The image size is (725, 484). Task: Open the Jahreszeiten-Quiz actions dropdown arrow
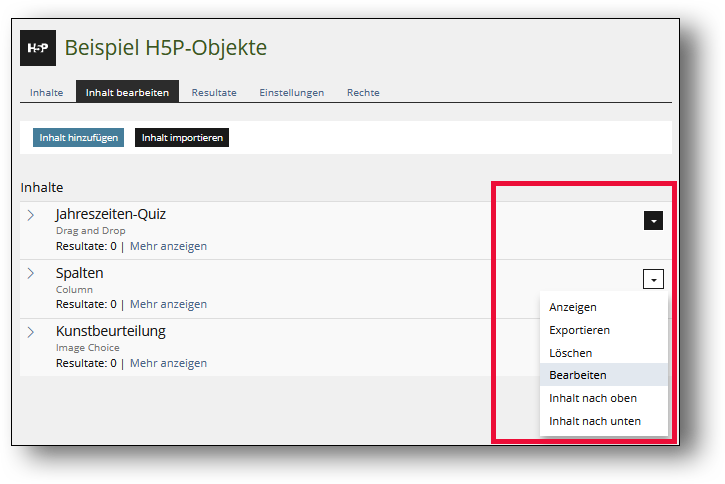(x=653, y=221)
